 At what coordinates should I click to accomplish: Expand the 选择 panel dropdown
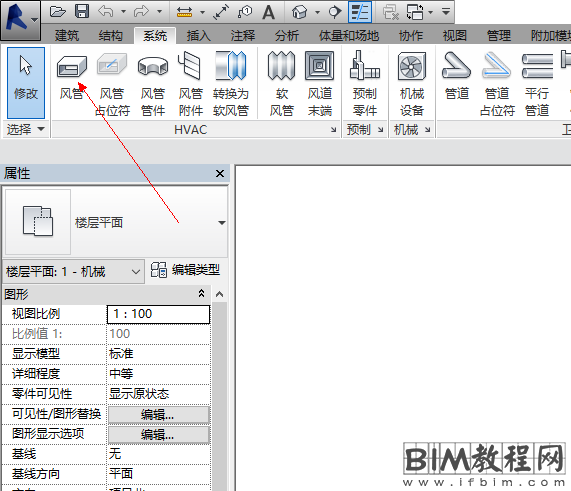tap(25, 129)
